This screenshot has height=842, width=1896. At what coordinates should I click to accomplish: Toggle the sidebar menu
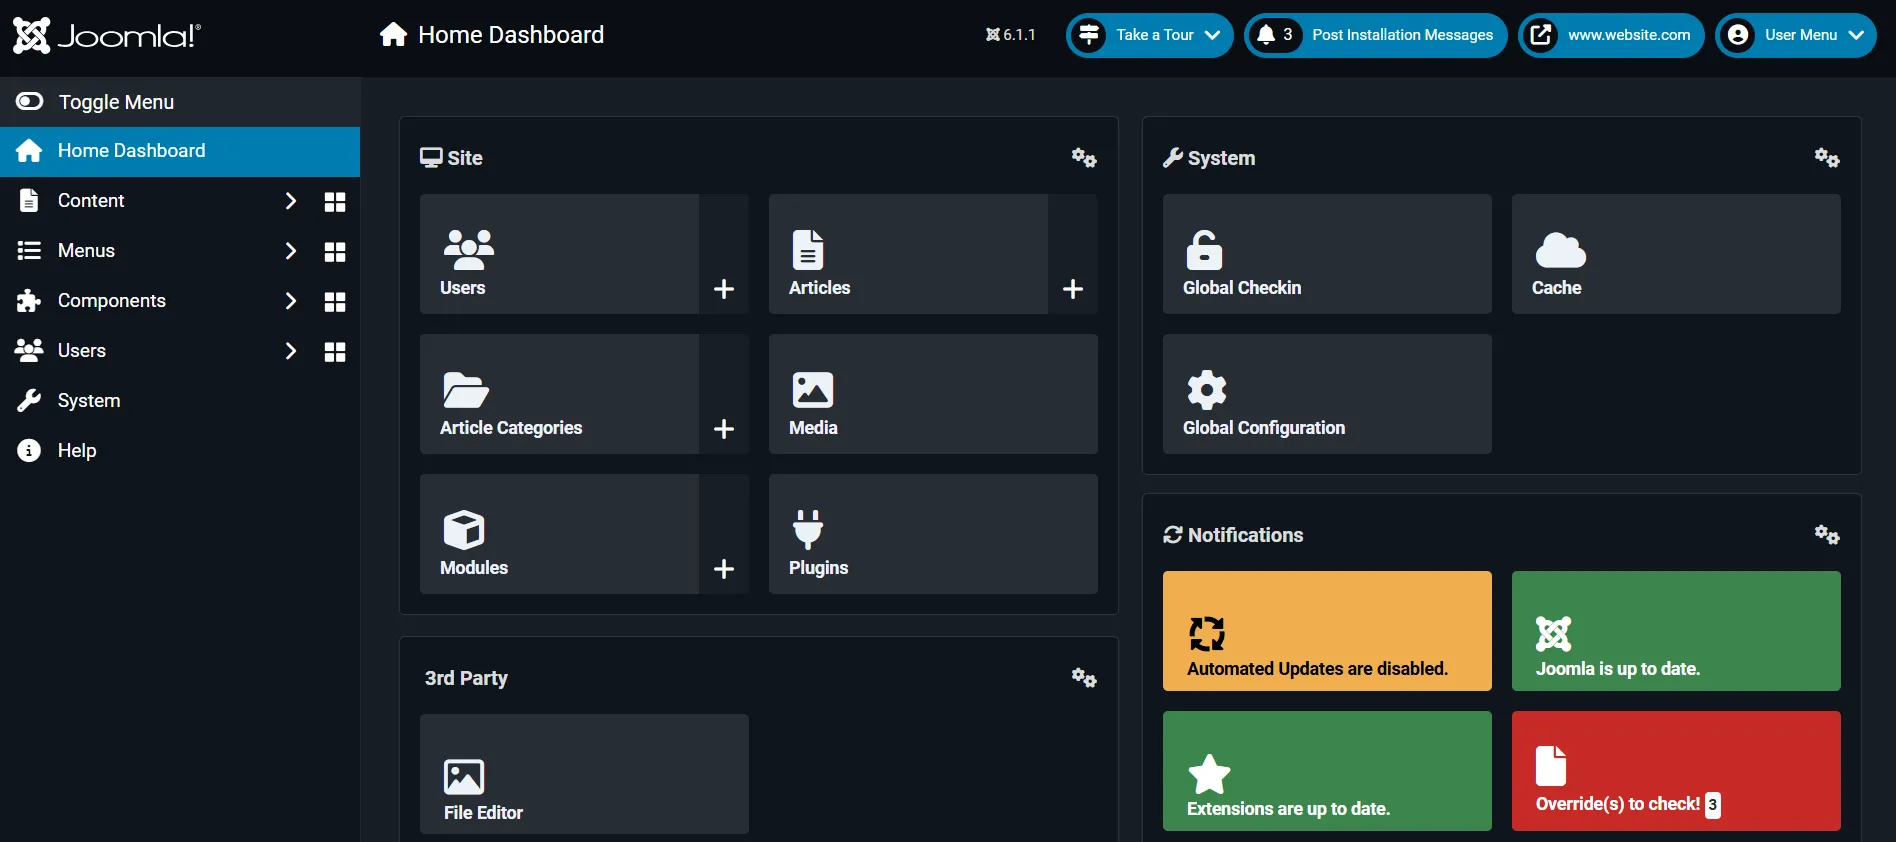[x=180, y=102]
